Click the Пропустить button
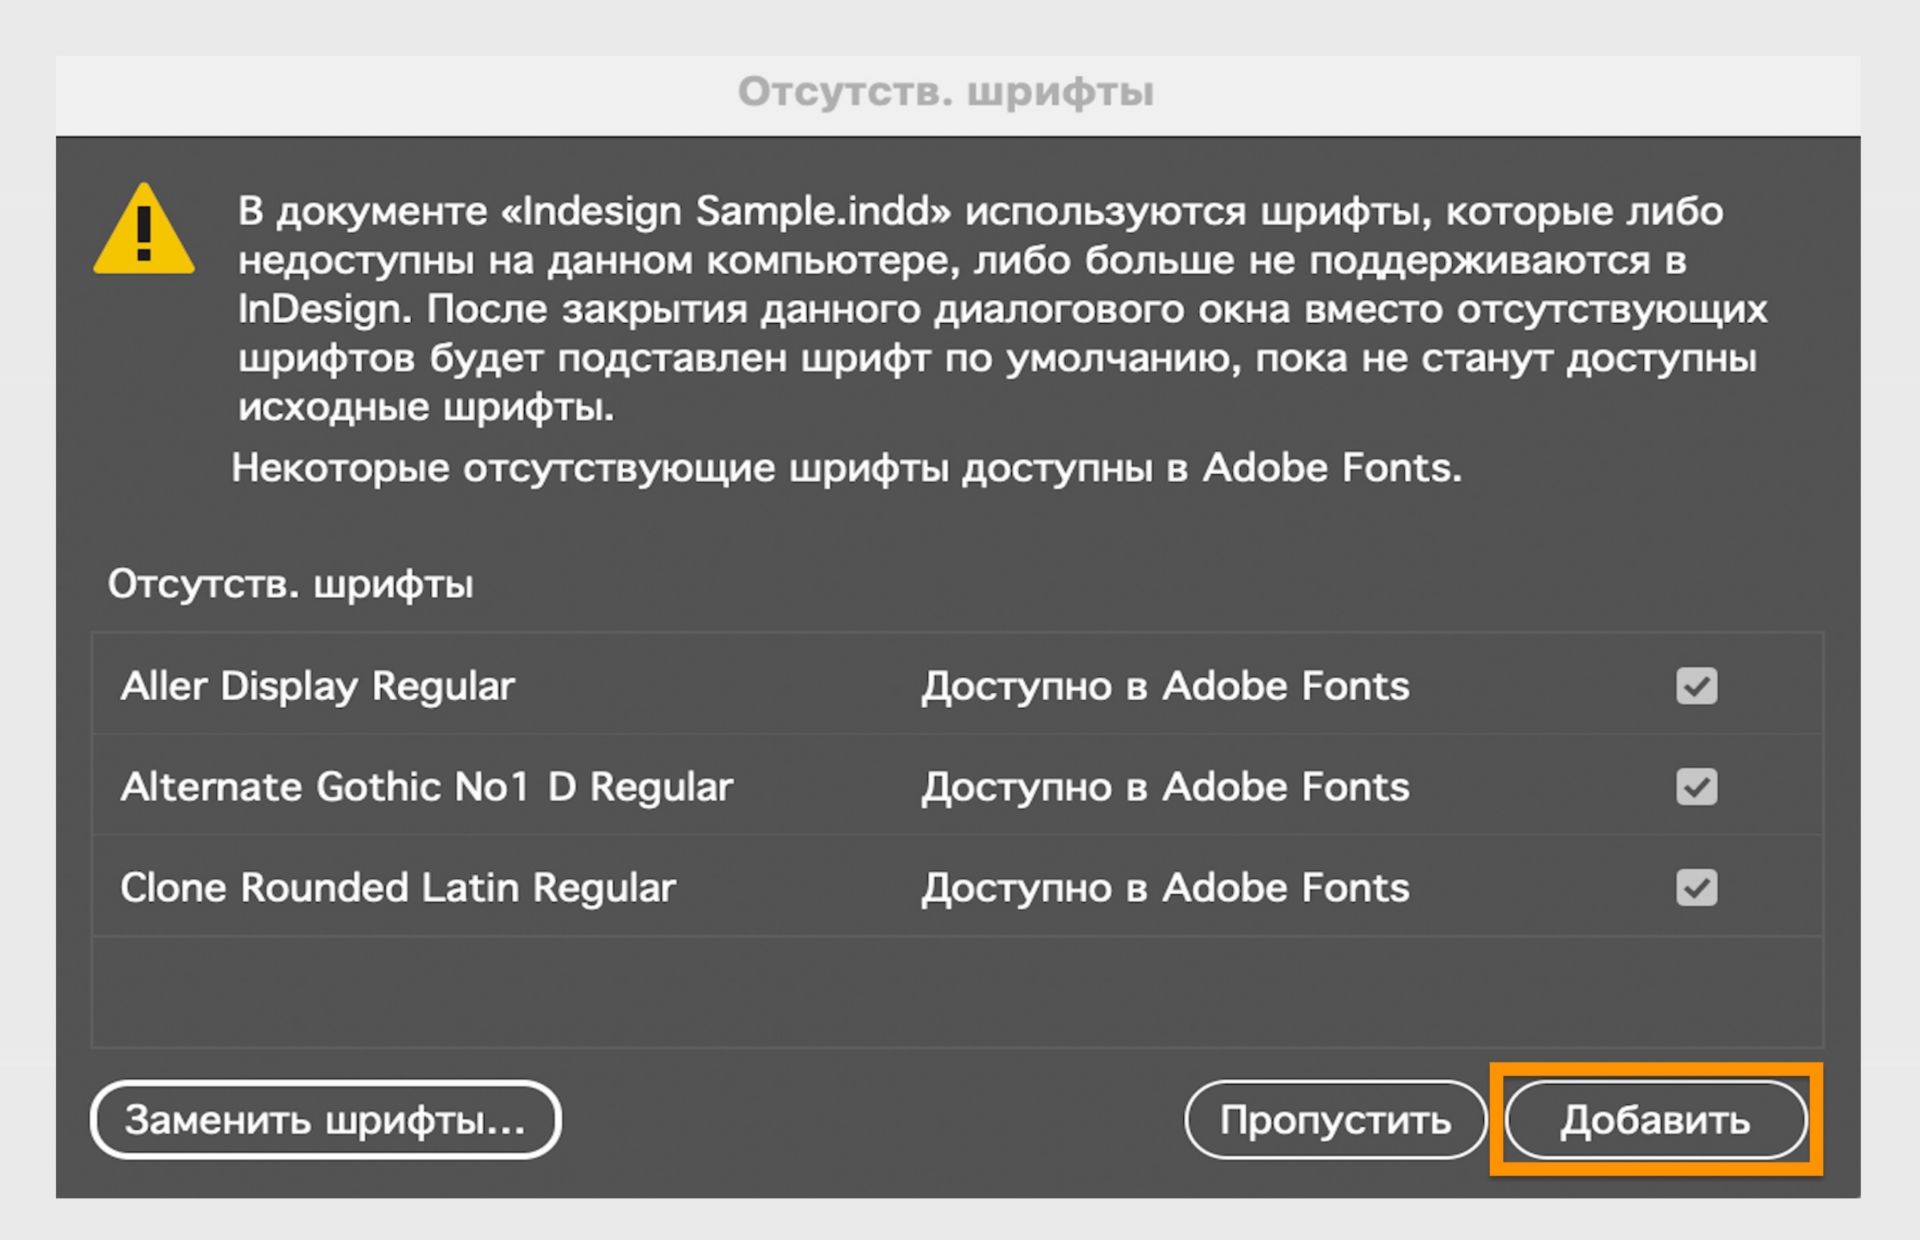Image resolution: width=1920 pixels, height=1240 pixels. (1337, 1120)
